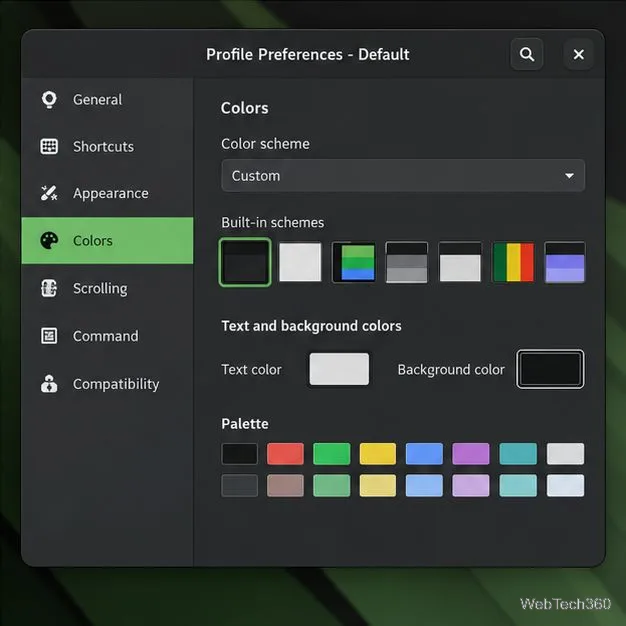Screen dimensions: 626x626
Task: Click the Appearance paintbrush icon
Action: coord(49,193)
